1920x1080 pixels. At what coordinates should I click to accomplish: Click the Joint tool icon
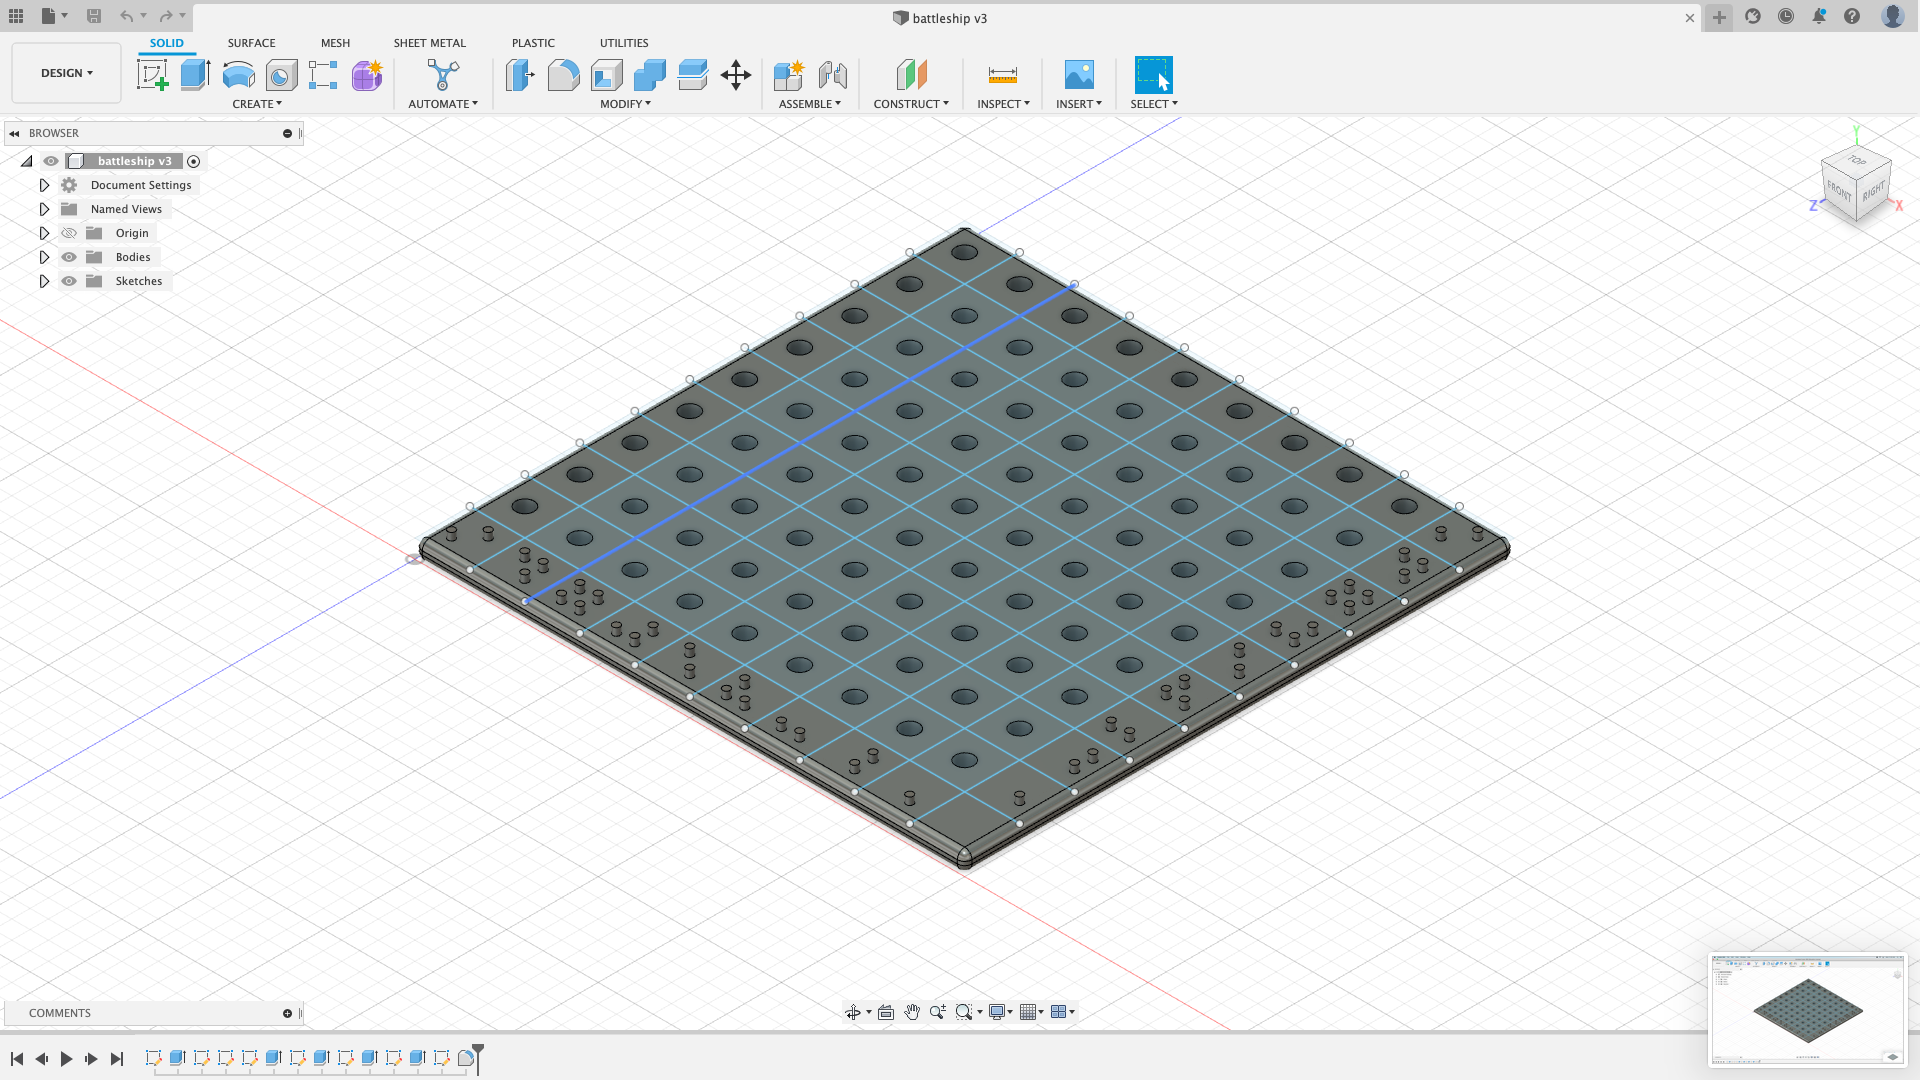point(832,75)
